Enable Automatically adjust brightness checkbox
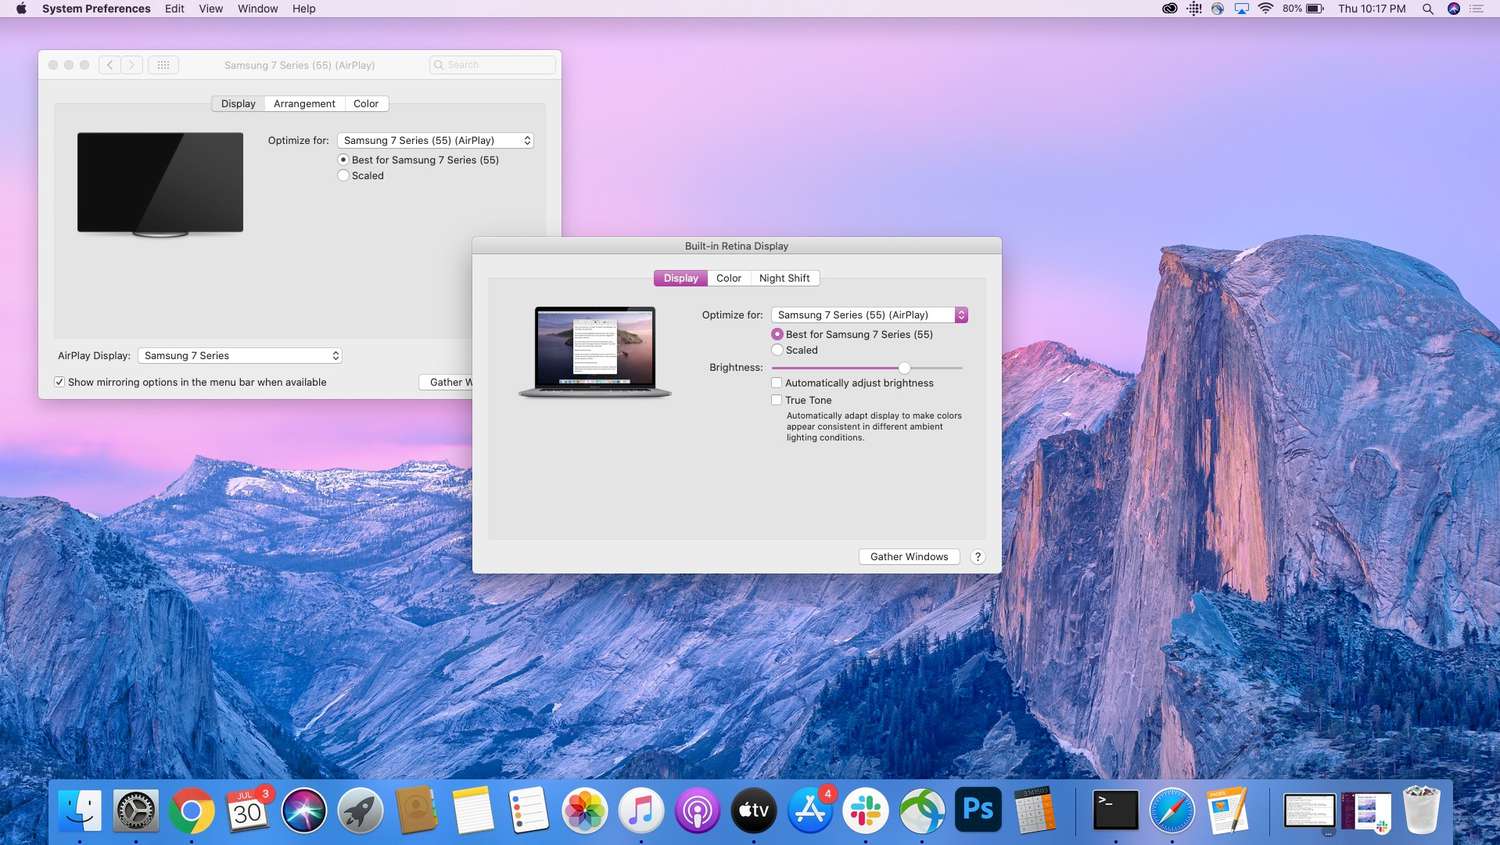The width and height of the screenshot is (1500, 845). (x=777, y=383)
